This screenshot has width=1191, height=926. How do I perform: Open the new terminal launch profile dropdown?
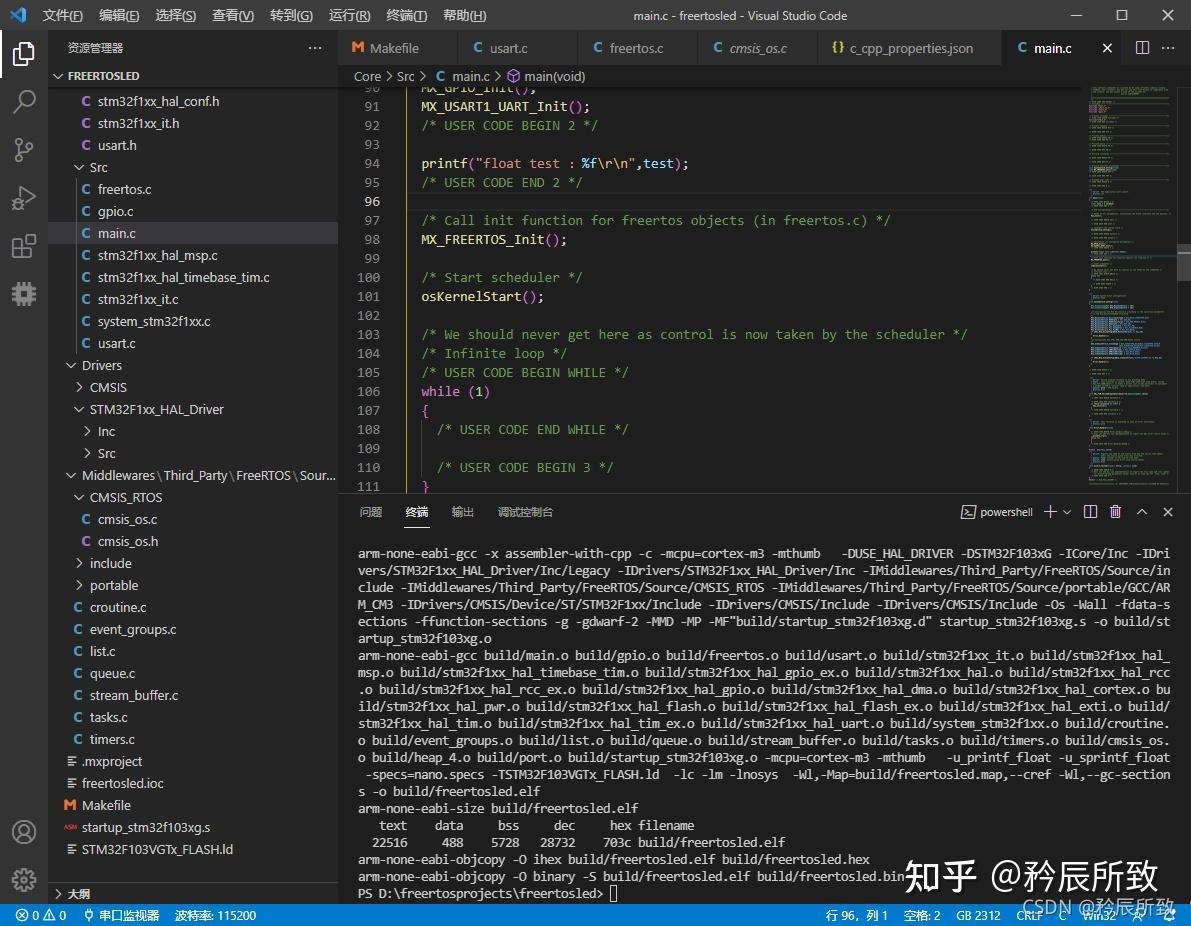point(1067,512)
